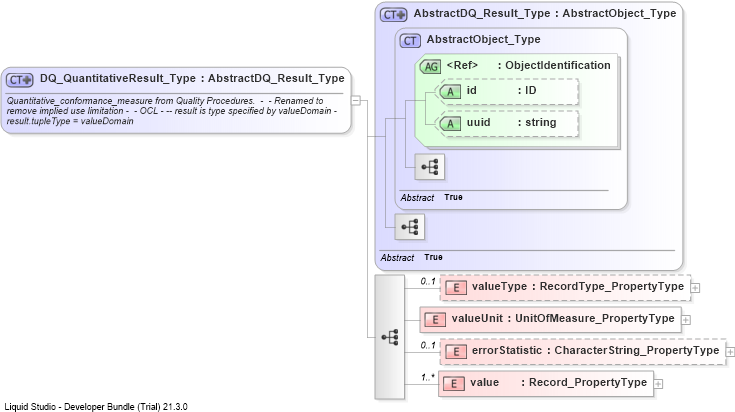
Task: Click the CT icon of DQ_QuantitativeResult_Type
Action: coord(20,80)
